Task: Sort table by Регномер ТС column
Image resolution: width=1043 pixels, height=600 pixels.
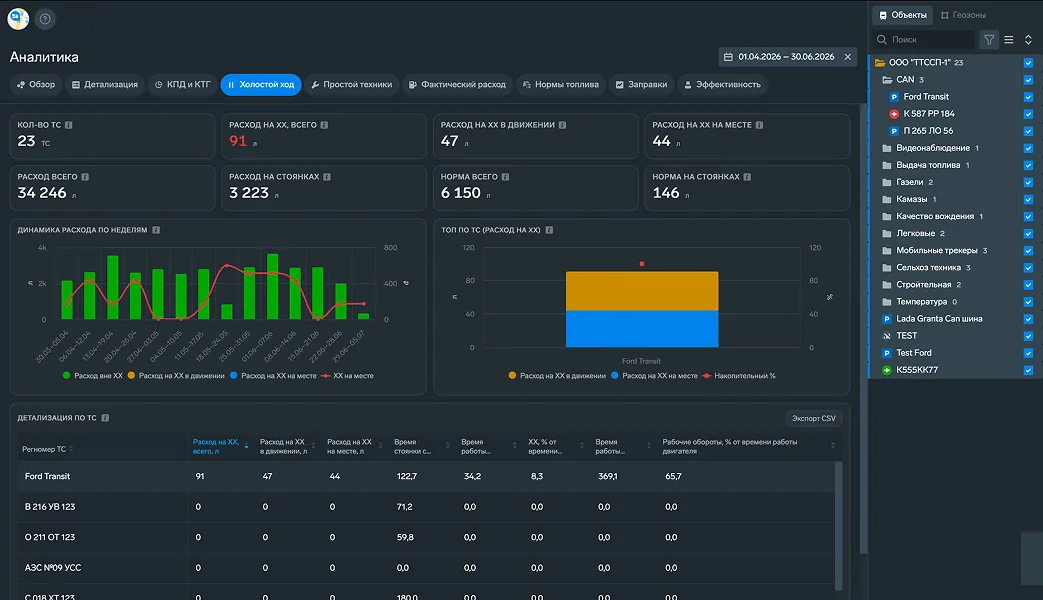Action: (47, 449)
